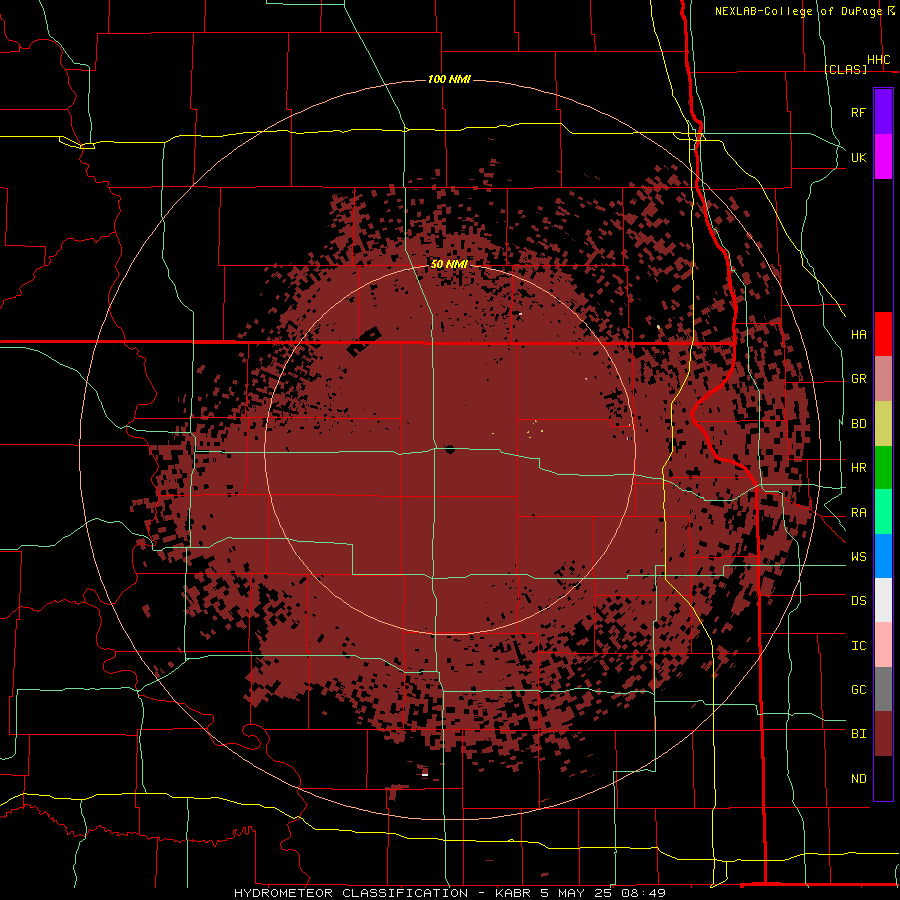Click the '[CLAS]' units label
Viewport: 900px width, 900px height.
pyautogui.click(x=845, y=69)
